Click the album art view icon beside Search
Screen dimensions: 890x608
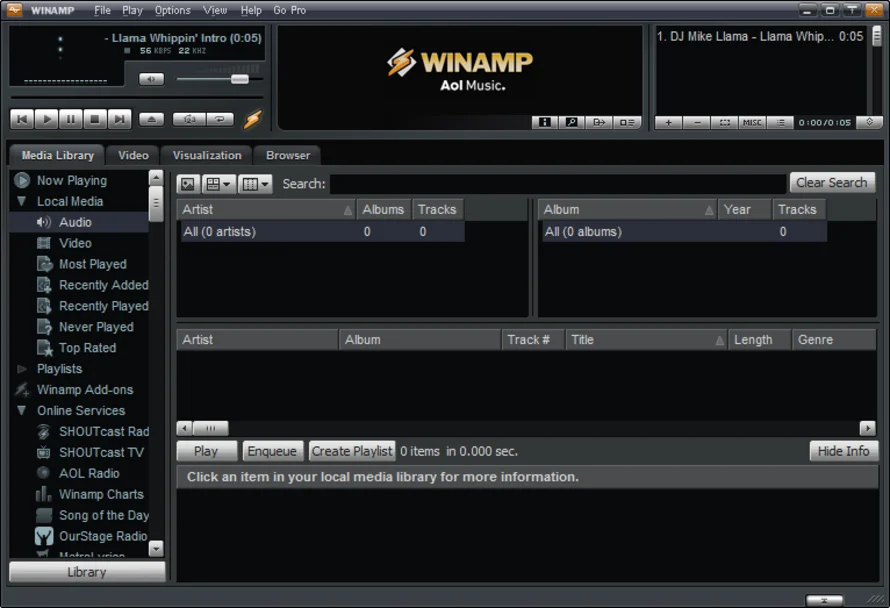(x=188, y=184)
